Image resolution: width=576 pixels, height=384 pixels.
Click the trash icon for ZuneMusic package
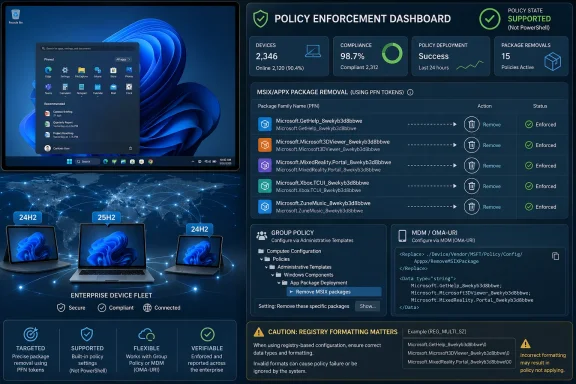[x=471, y=207]
